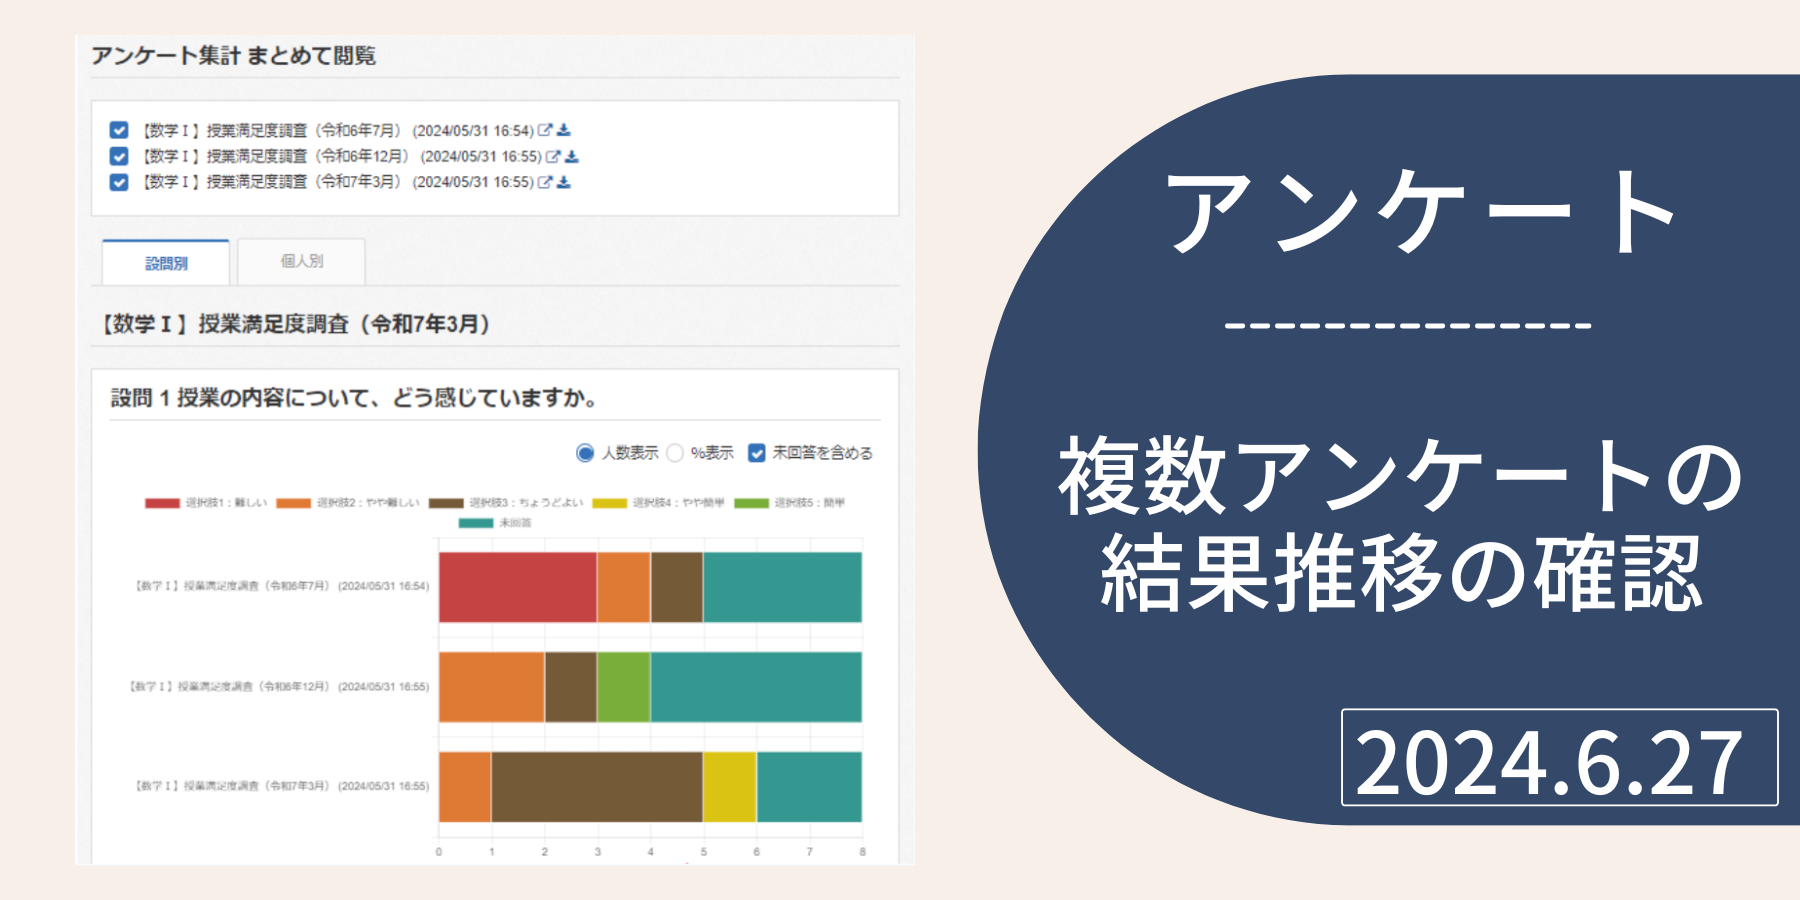Click the red segment in the 令和6年7月 bar
Image resolution: width=1800 pixels, height=900 pixels.
(x=518, y=587)
